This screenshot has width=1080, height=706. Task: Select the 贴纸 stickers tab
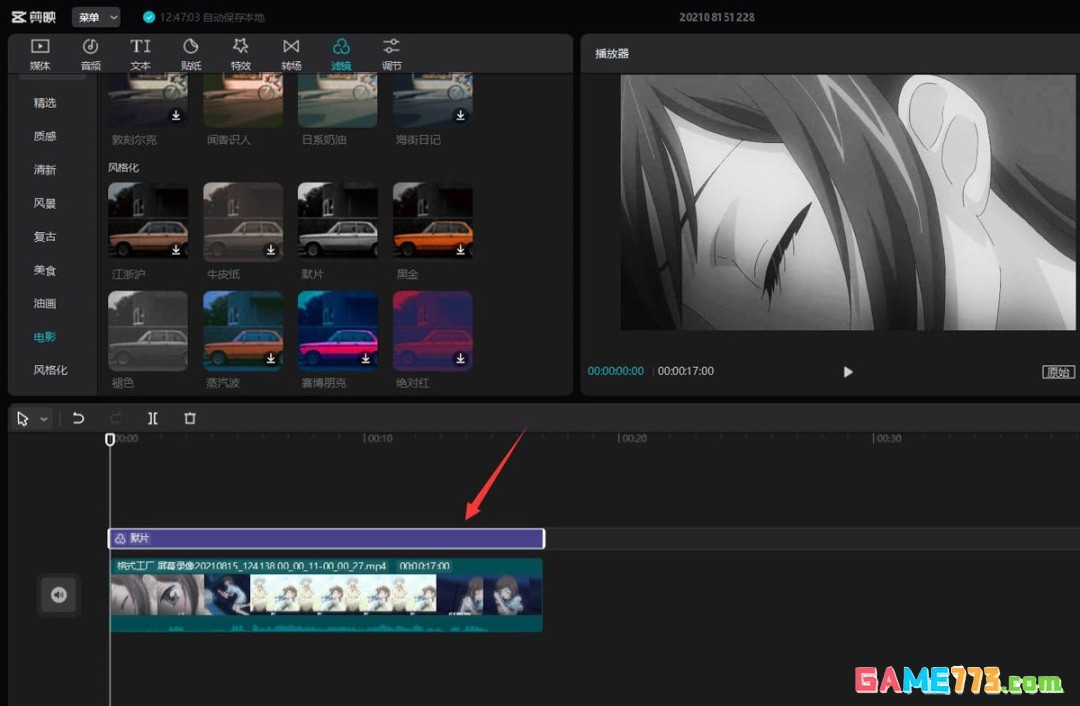coord(191,54)
